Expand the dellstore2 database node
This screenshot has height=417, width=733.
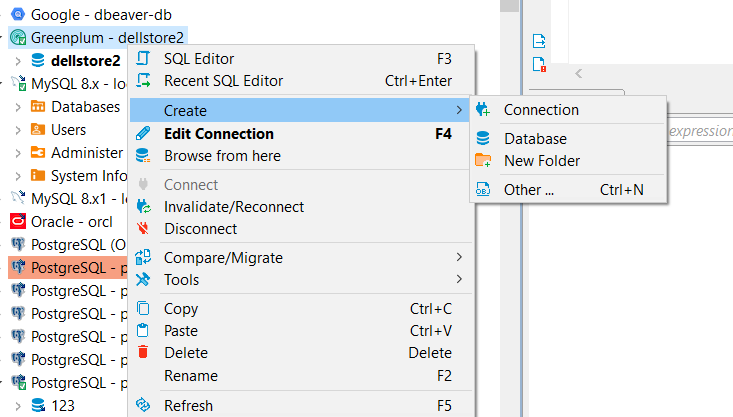(18, 61)
